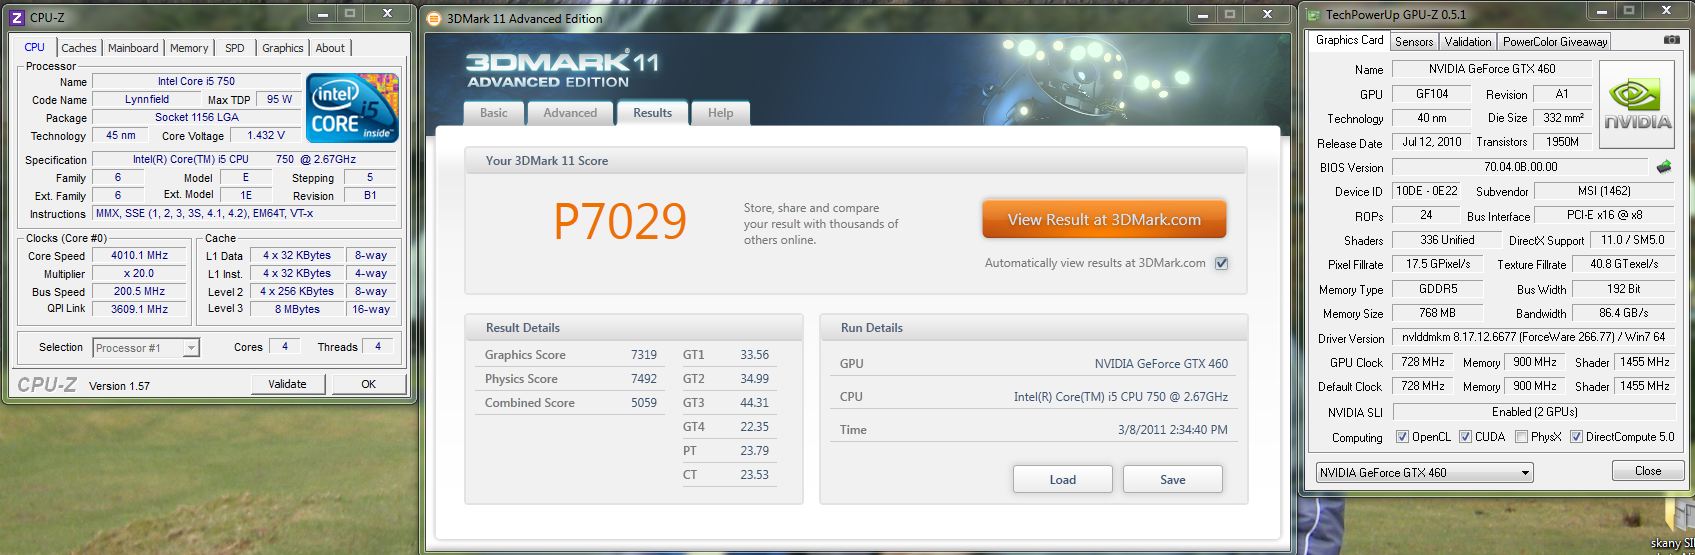Switch to the About tab in CPU-Z

(x=330, y=48)
